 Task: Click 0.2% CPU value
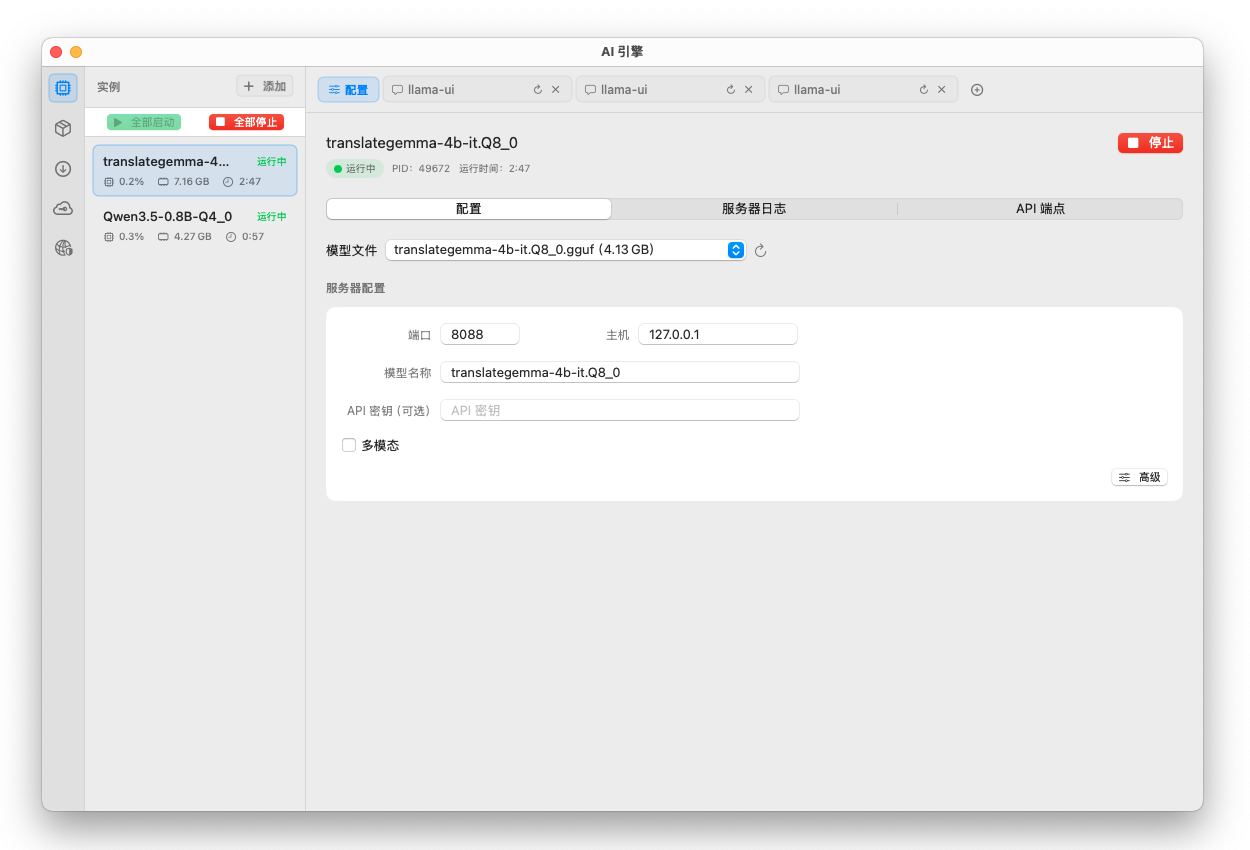(132, 182)
